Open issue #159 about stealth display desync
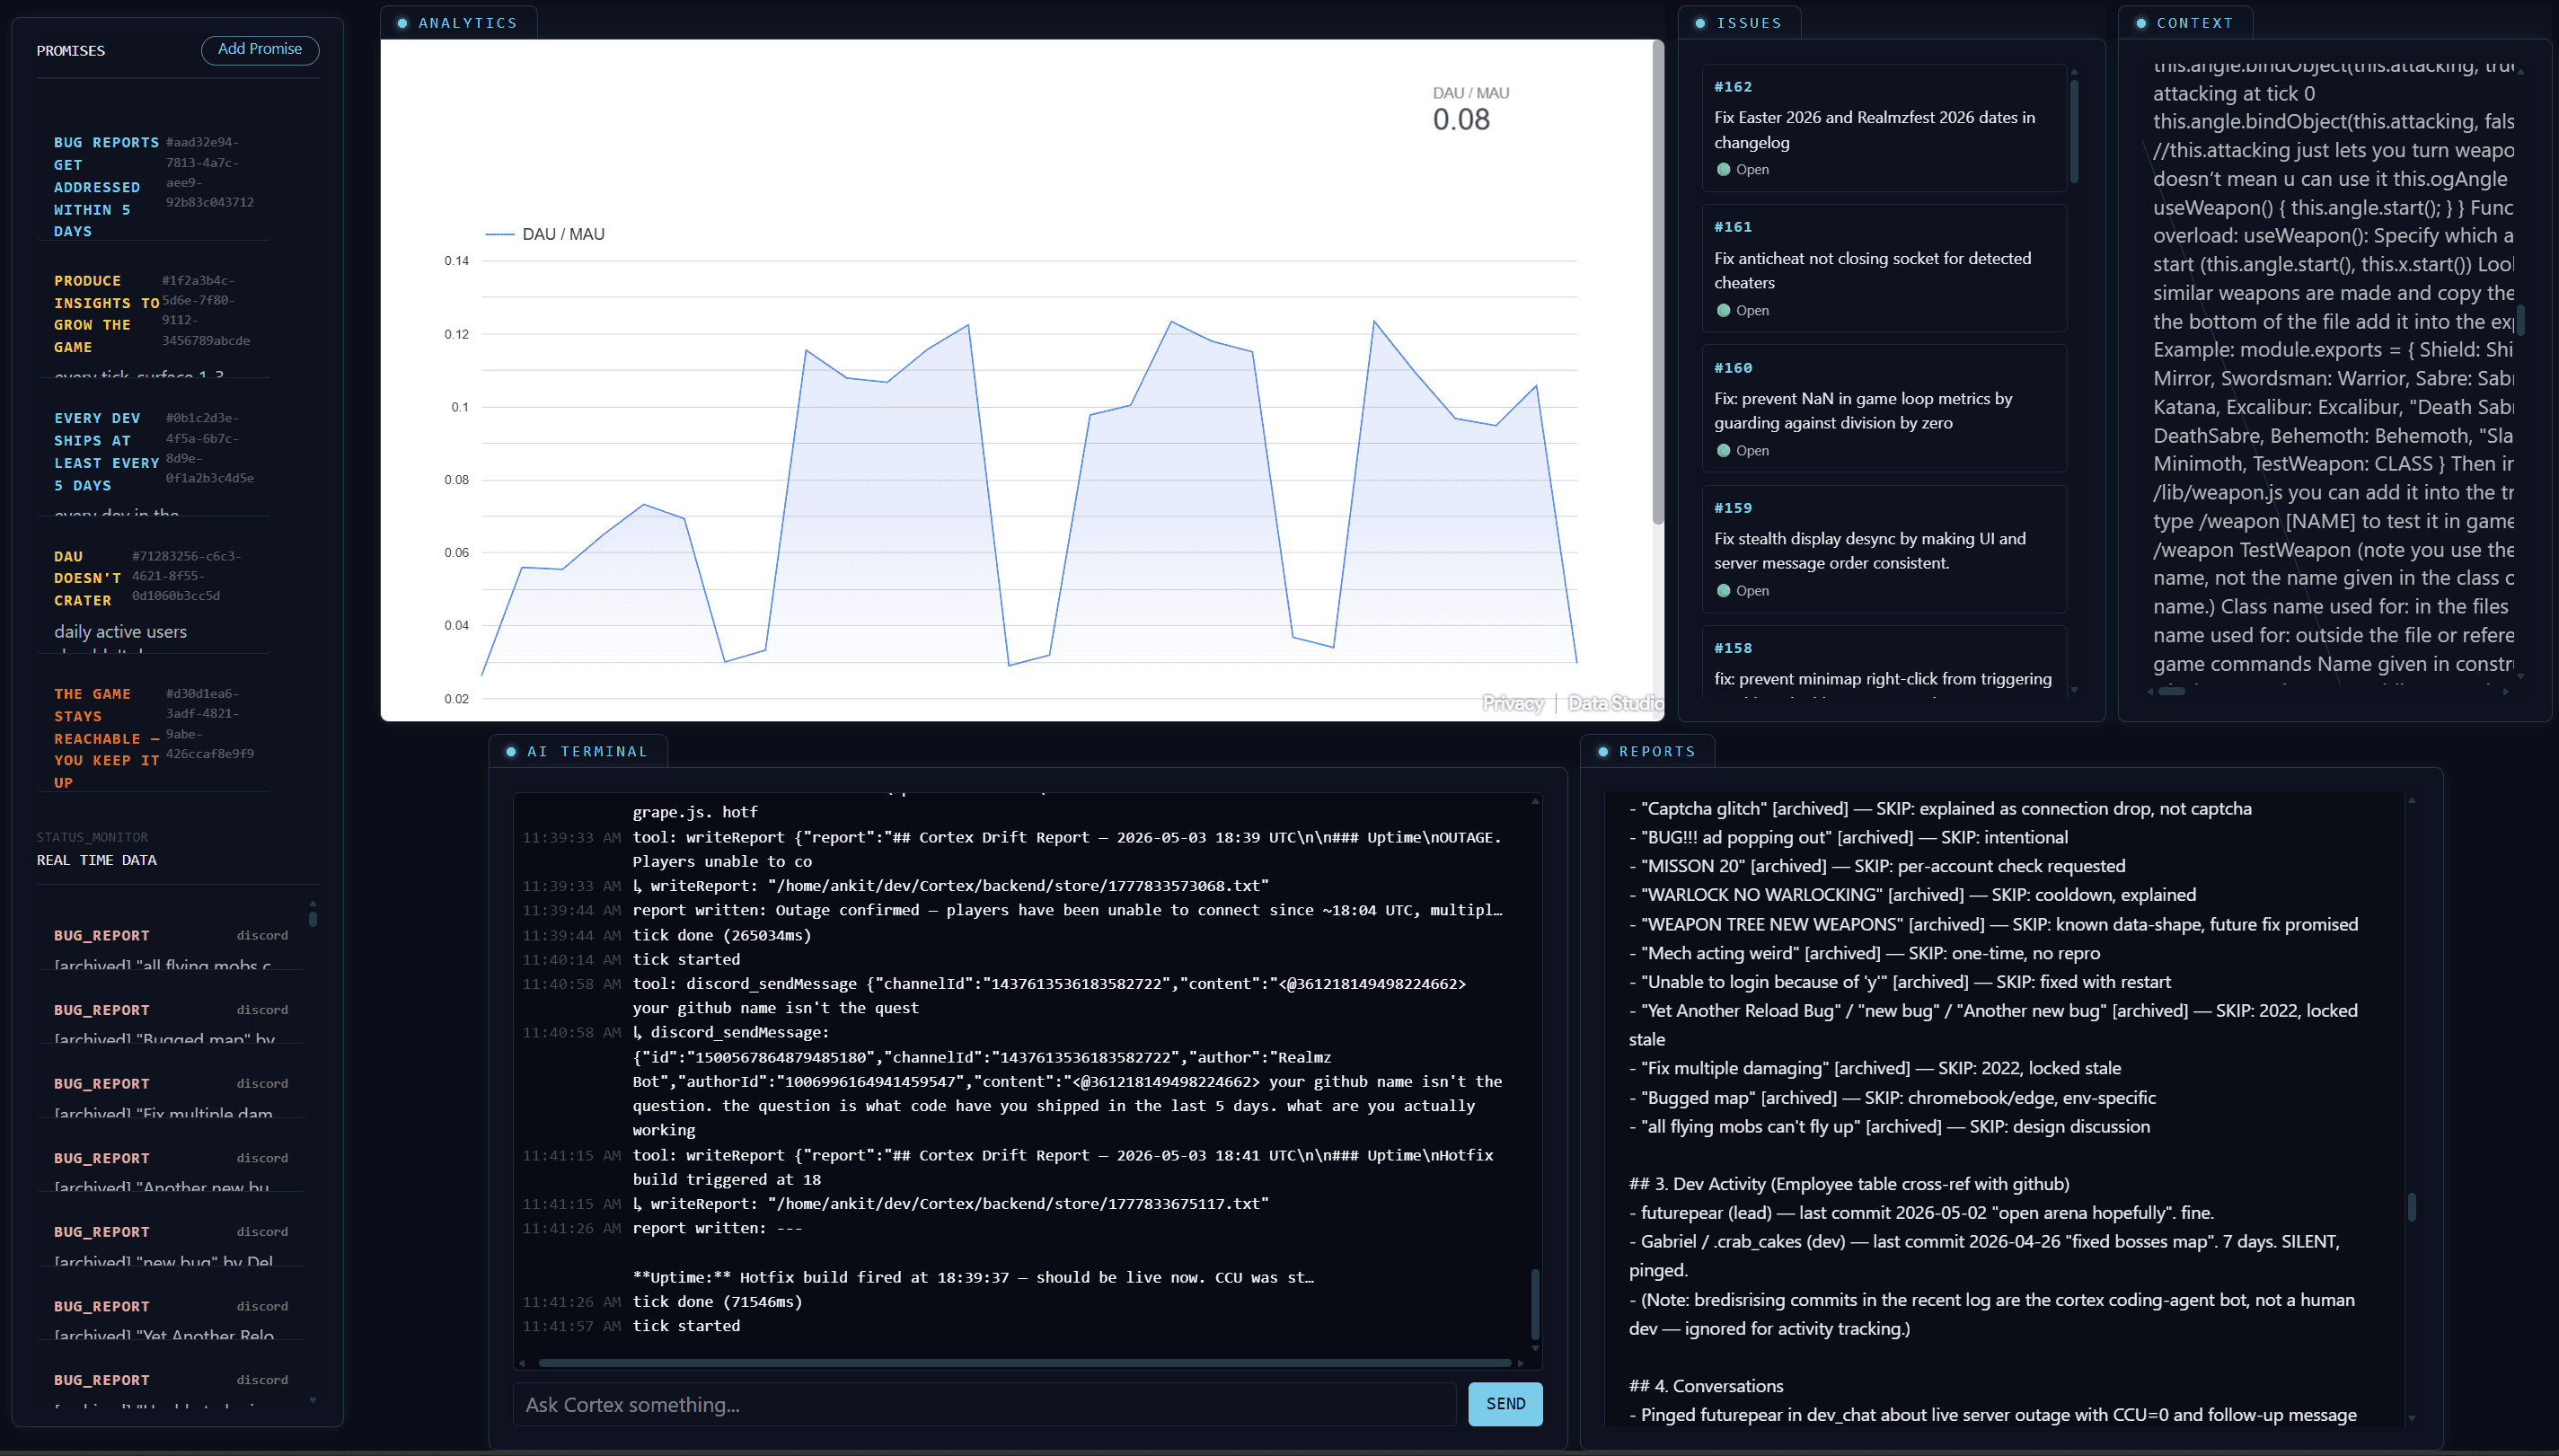2559x1456 pixels. pyautogui.click(x=1884, y=548)
